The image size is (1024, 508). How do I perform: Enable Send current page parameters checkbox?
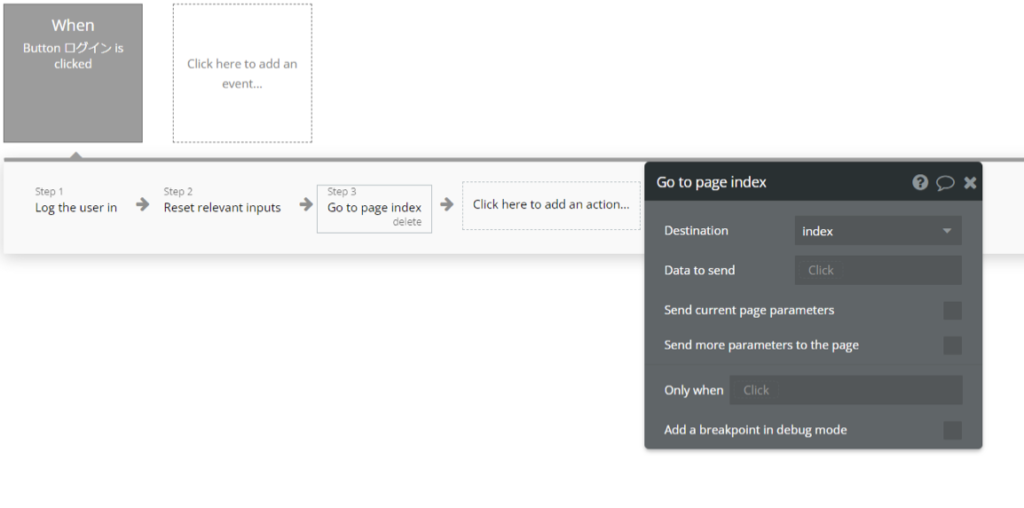pos(952,310)
